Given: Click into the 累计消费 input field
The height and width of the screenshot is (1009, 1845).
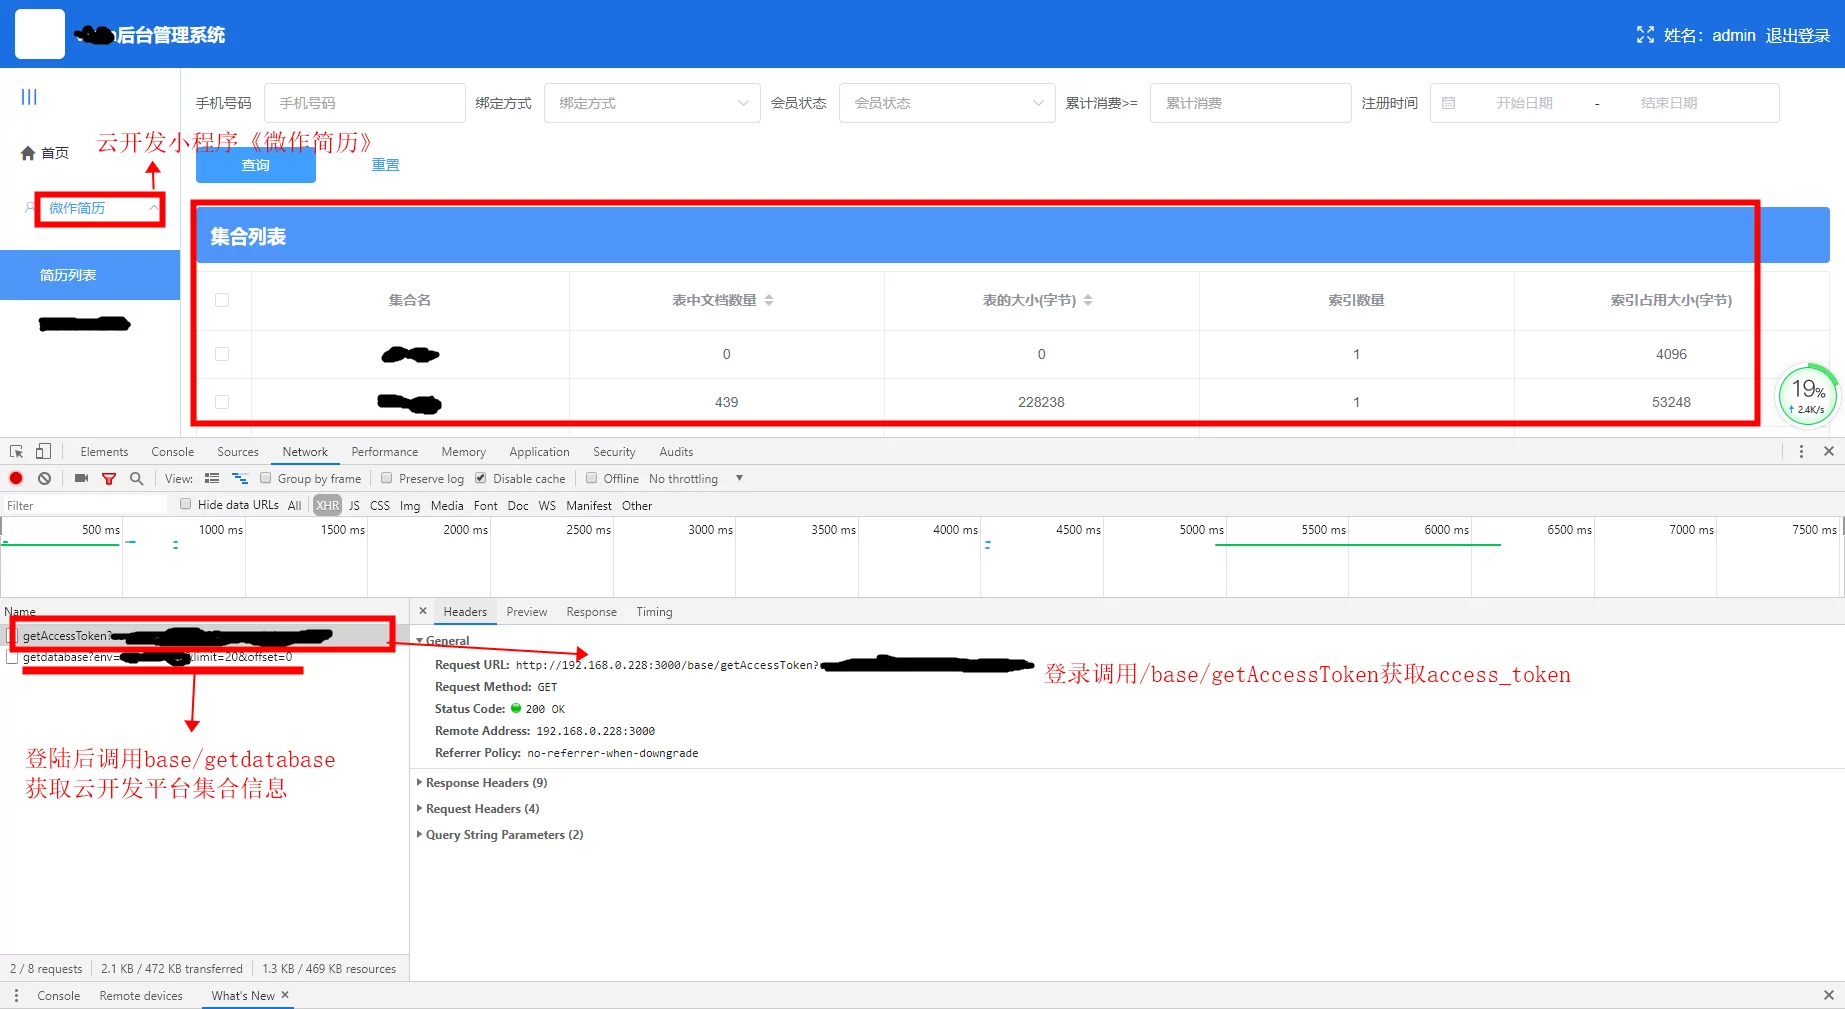Looking at the screenshot, I should 1251,103.
